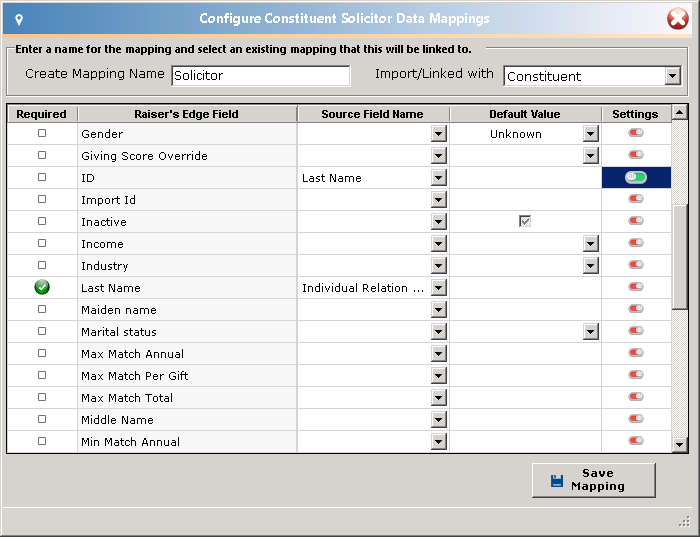Tick Required checkbox for Giving Score Override
This screenshot has width=700, height=537.
(42, 155)
